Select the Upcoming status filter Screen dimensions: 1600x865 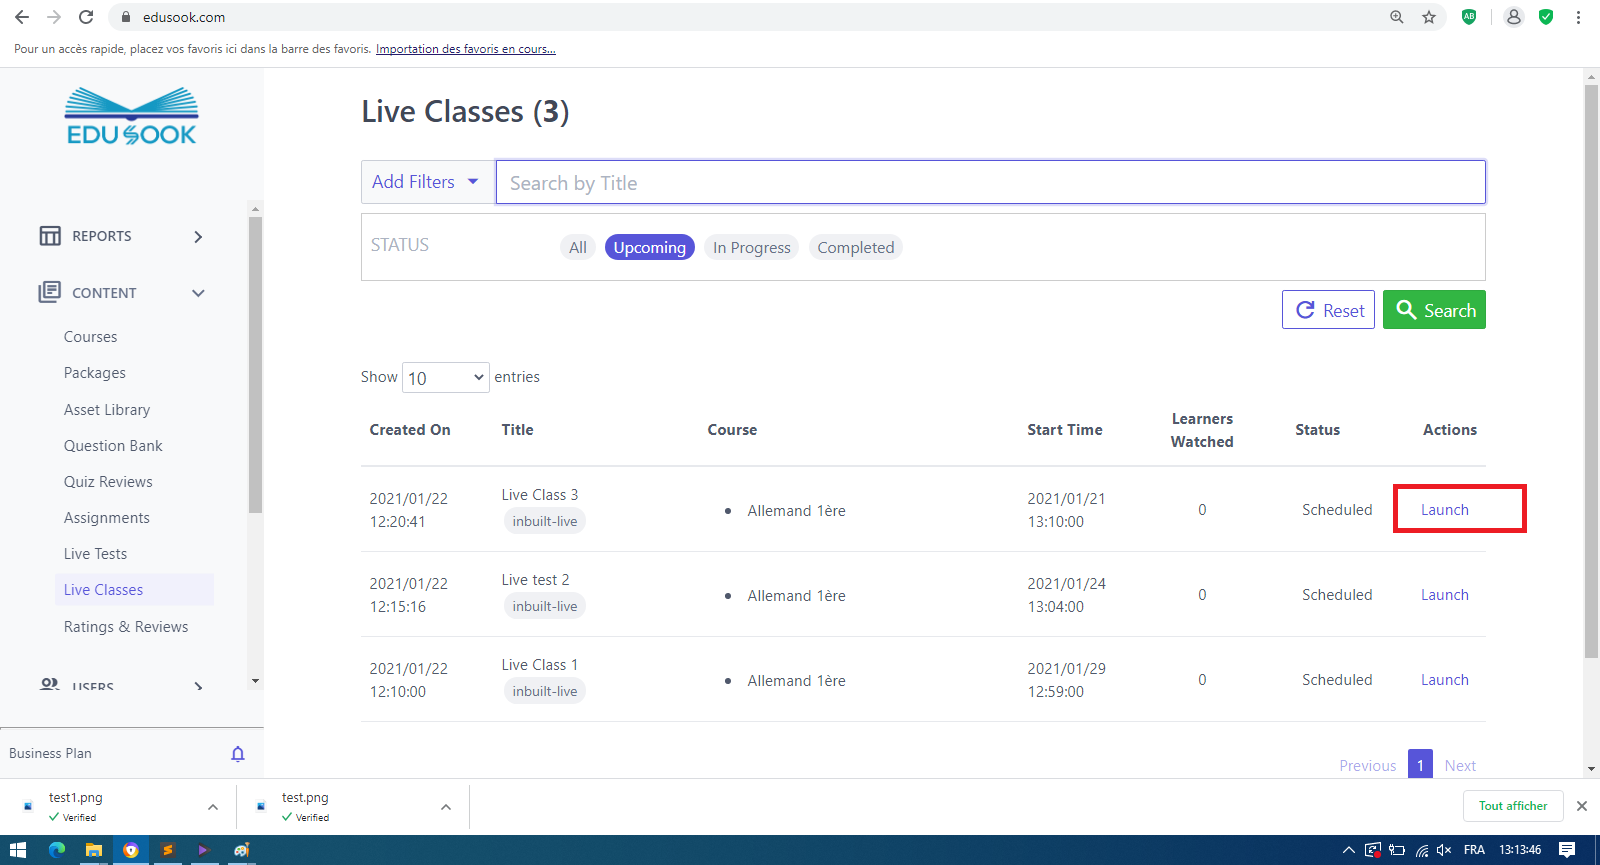pos(649,247)
